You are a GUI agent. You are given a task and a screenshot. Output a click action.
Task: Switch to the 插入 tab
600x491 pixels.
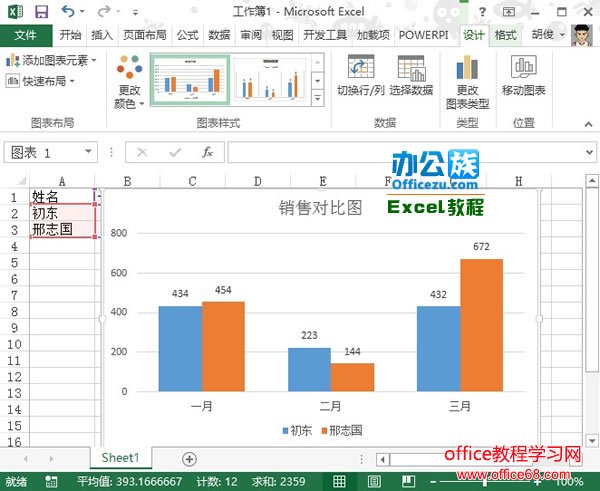click(102, 35)
